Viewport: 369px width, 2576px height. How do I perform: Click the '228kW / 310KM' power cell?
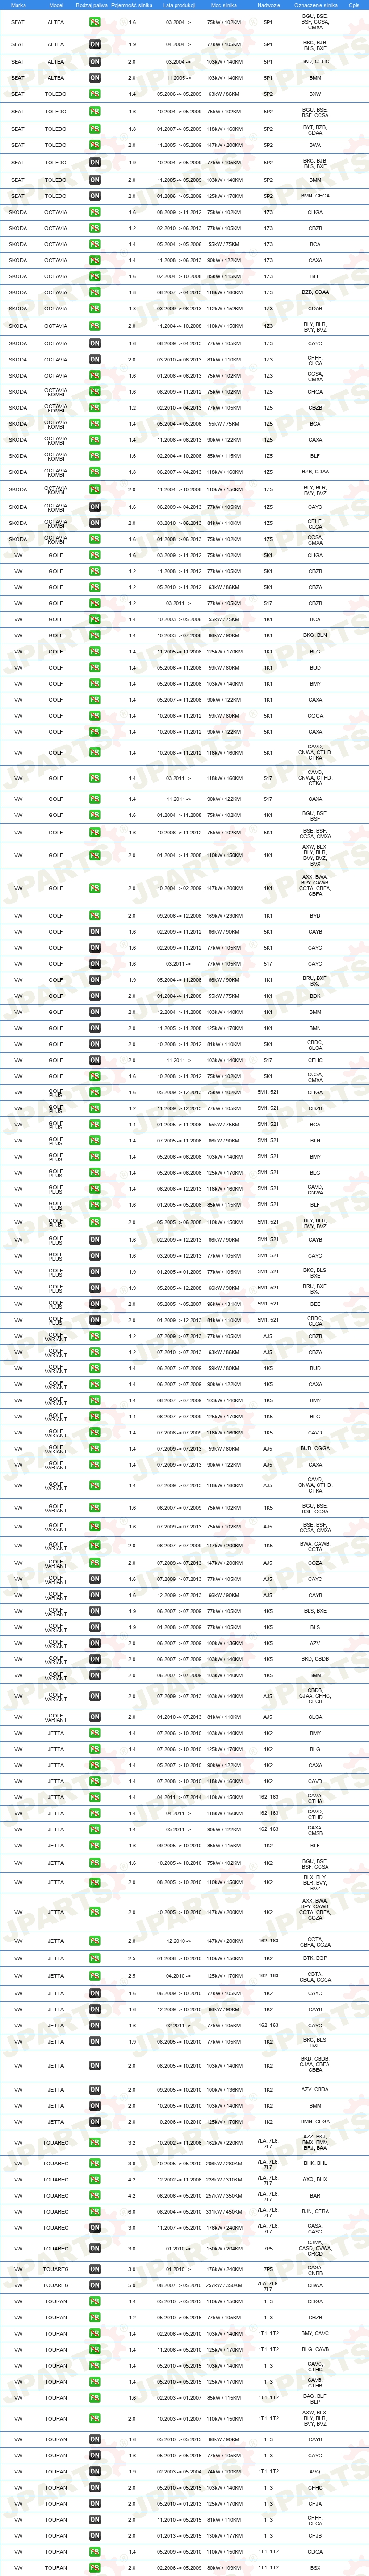224,2179
